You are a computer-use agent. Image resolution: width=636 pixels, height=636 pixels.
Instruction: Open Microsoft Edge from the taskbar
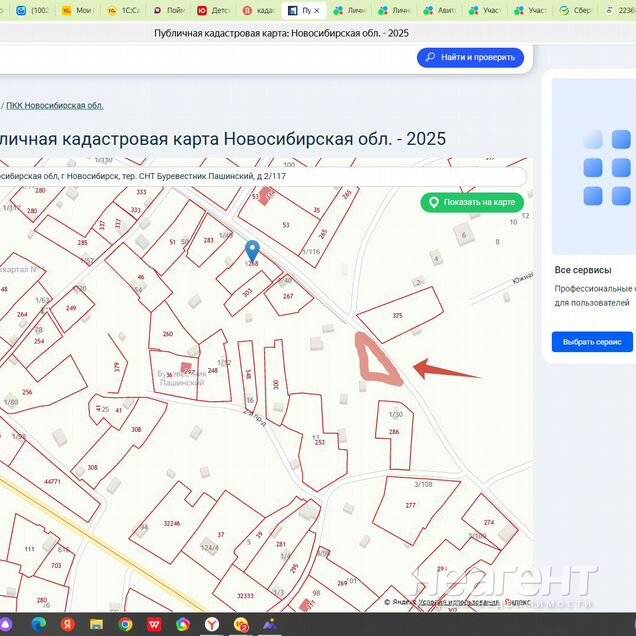[x=39, y=624]
